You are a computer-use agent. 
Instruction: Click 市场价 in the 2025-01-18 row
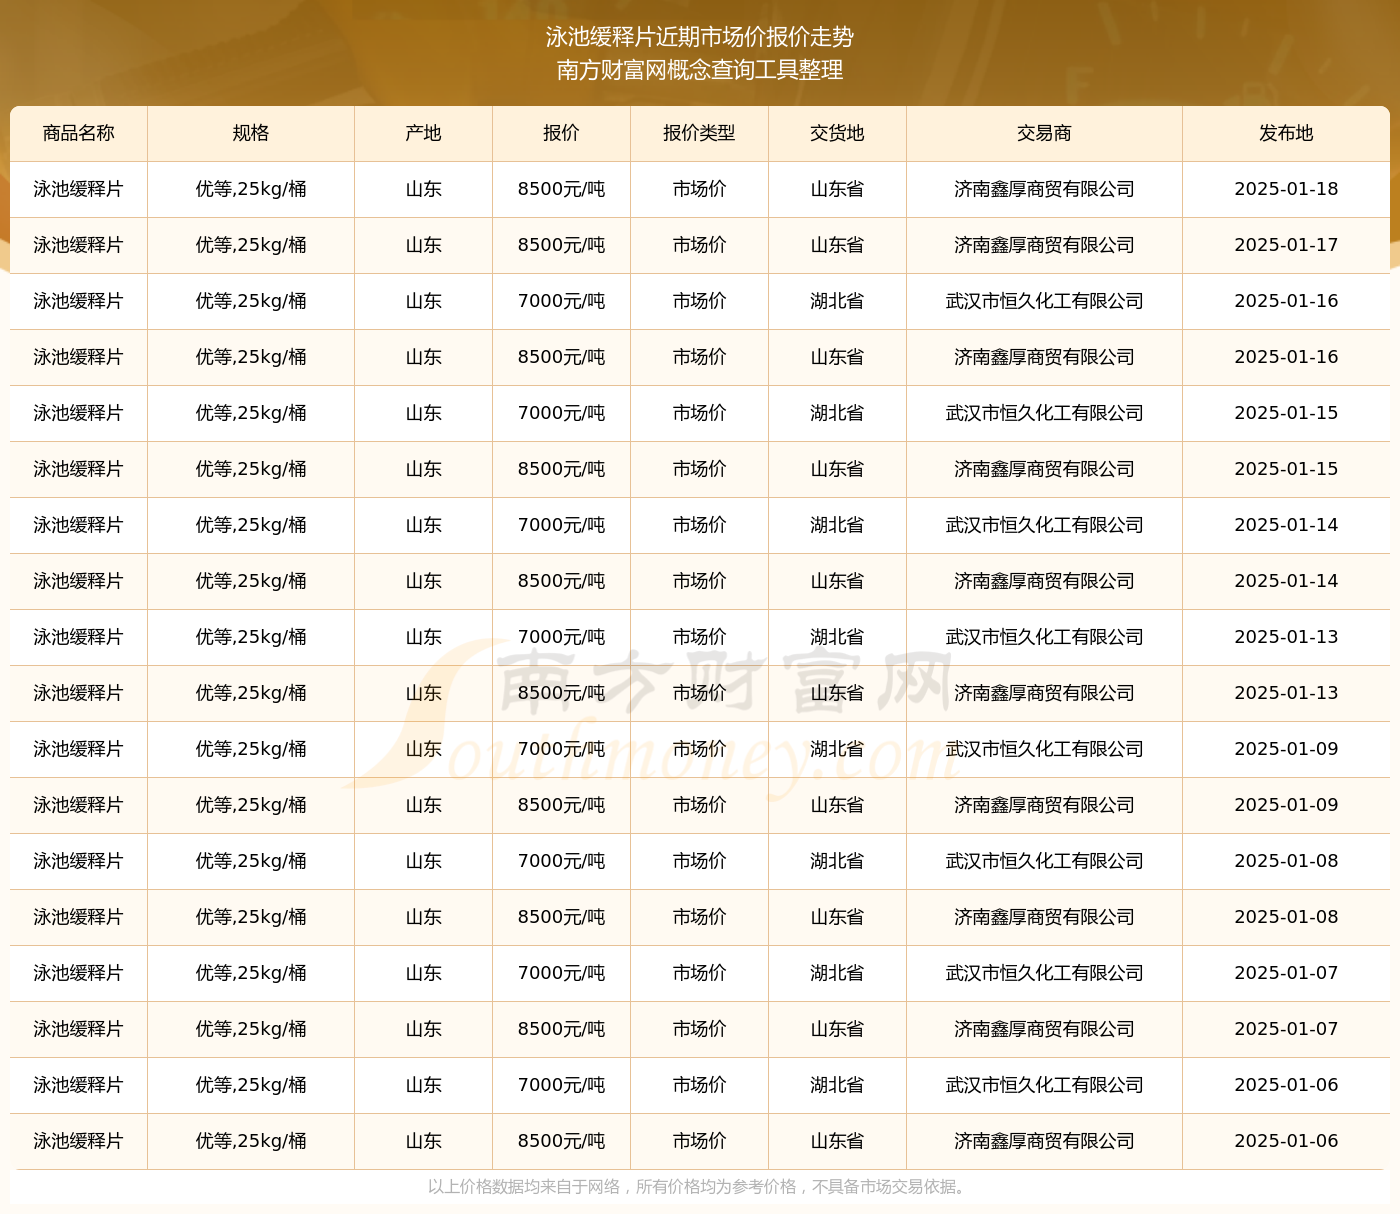click(699, 189)
